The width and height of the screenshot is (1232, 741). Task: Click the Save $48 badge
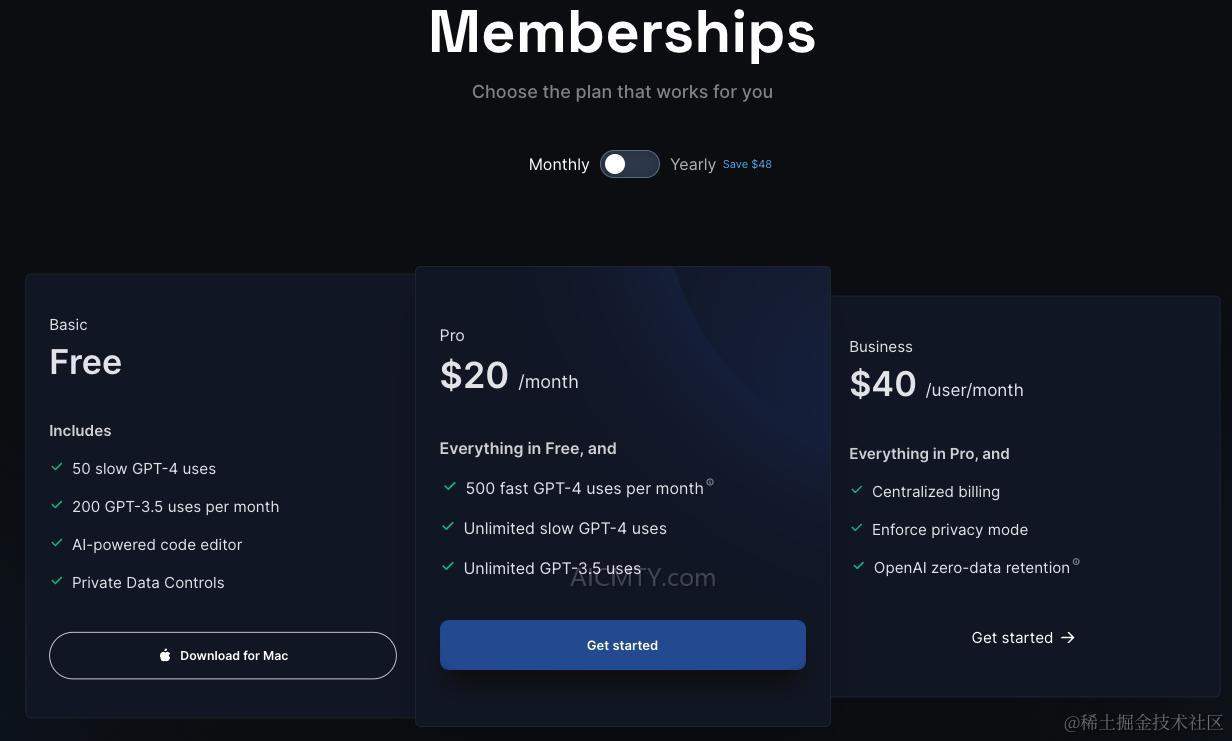[747, 164]
